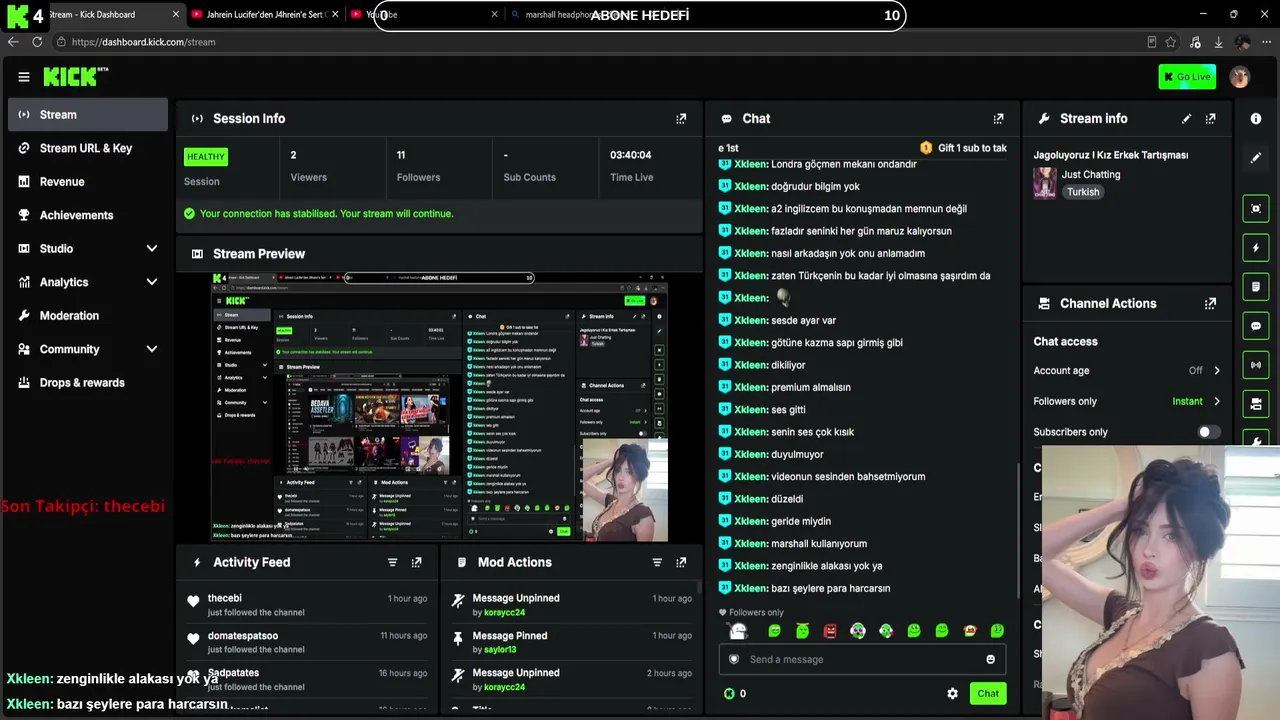The image size is (1280, 720).
Task: Edit stream info with the pencil in the Stream info header
Action: tap(1186, 118)
